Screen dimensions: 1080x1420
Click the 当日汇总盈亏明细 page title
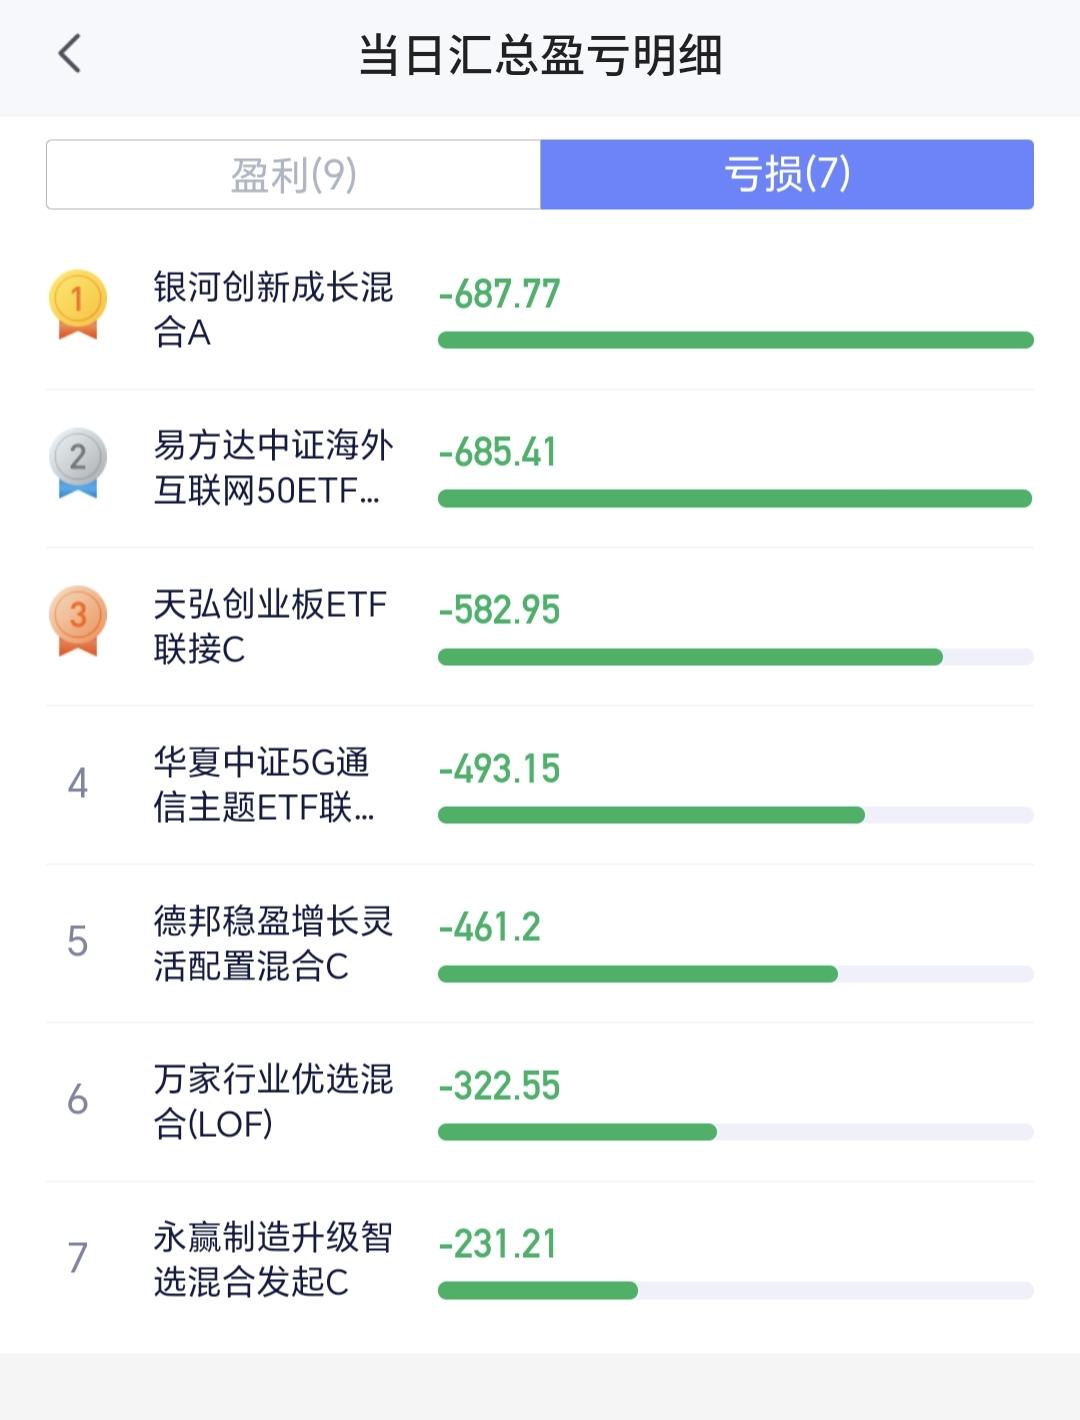(540, 55)
